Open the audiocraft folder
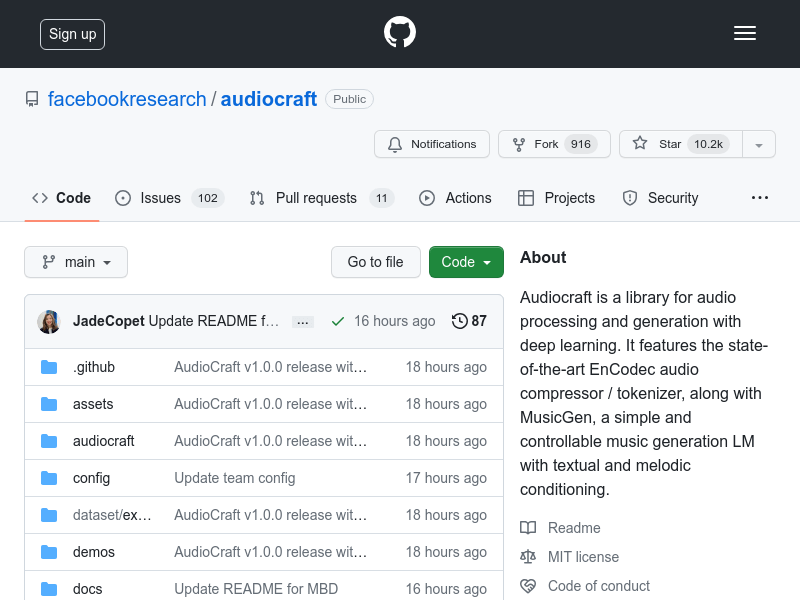 click(104, 441)
